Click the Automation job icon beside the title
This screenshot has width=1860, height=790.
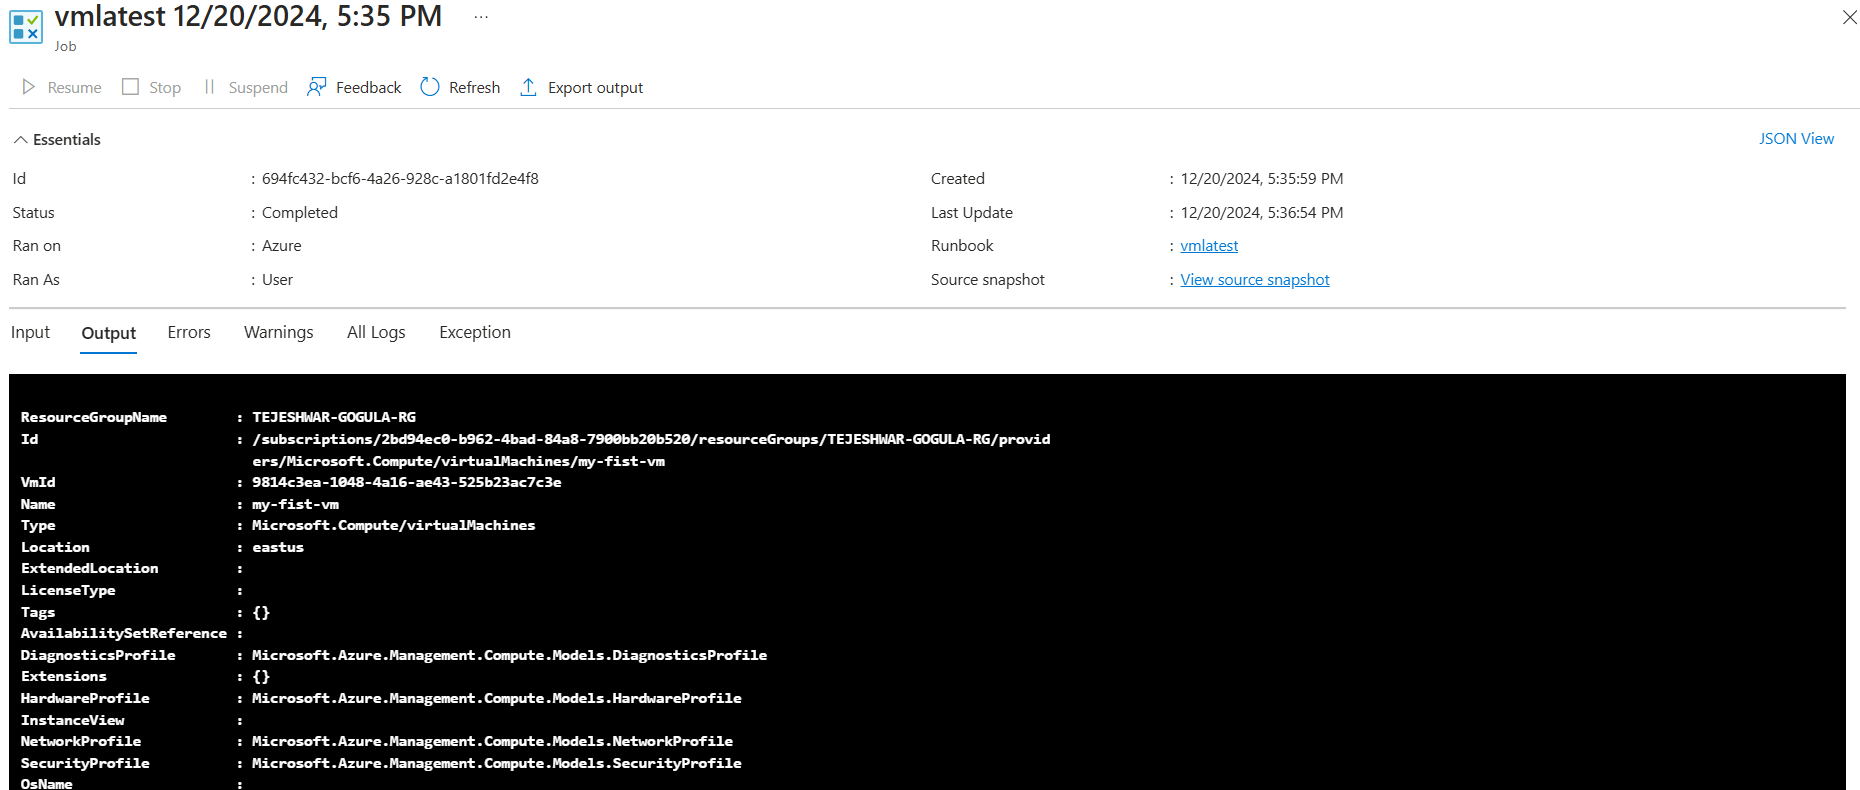pos(26,27)
